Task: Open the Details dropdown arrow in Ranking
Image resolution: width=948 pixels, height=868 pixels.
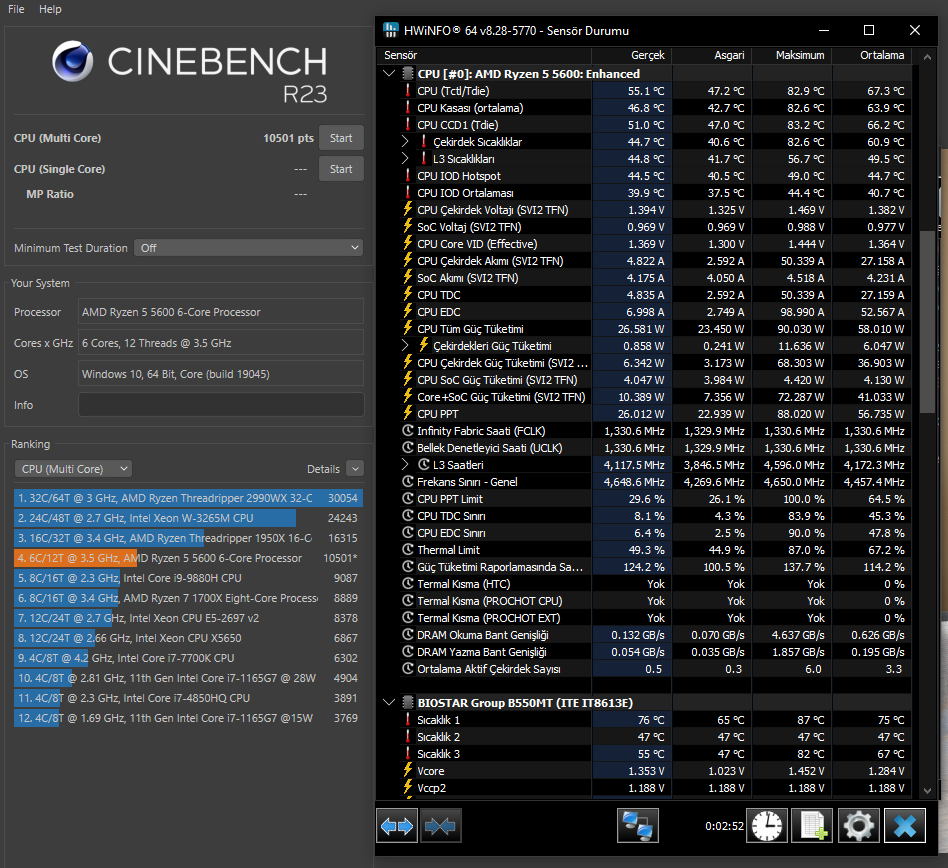Action: (356, 469)
